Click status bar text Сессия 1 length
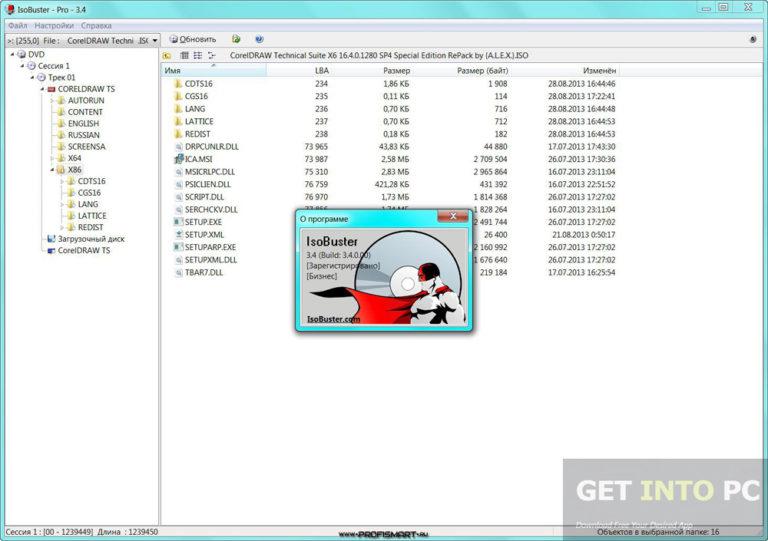 pyautogui.click(x=81, y=532)
